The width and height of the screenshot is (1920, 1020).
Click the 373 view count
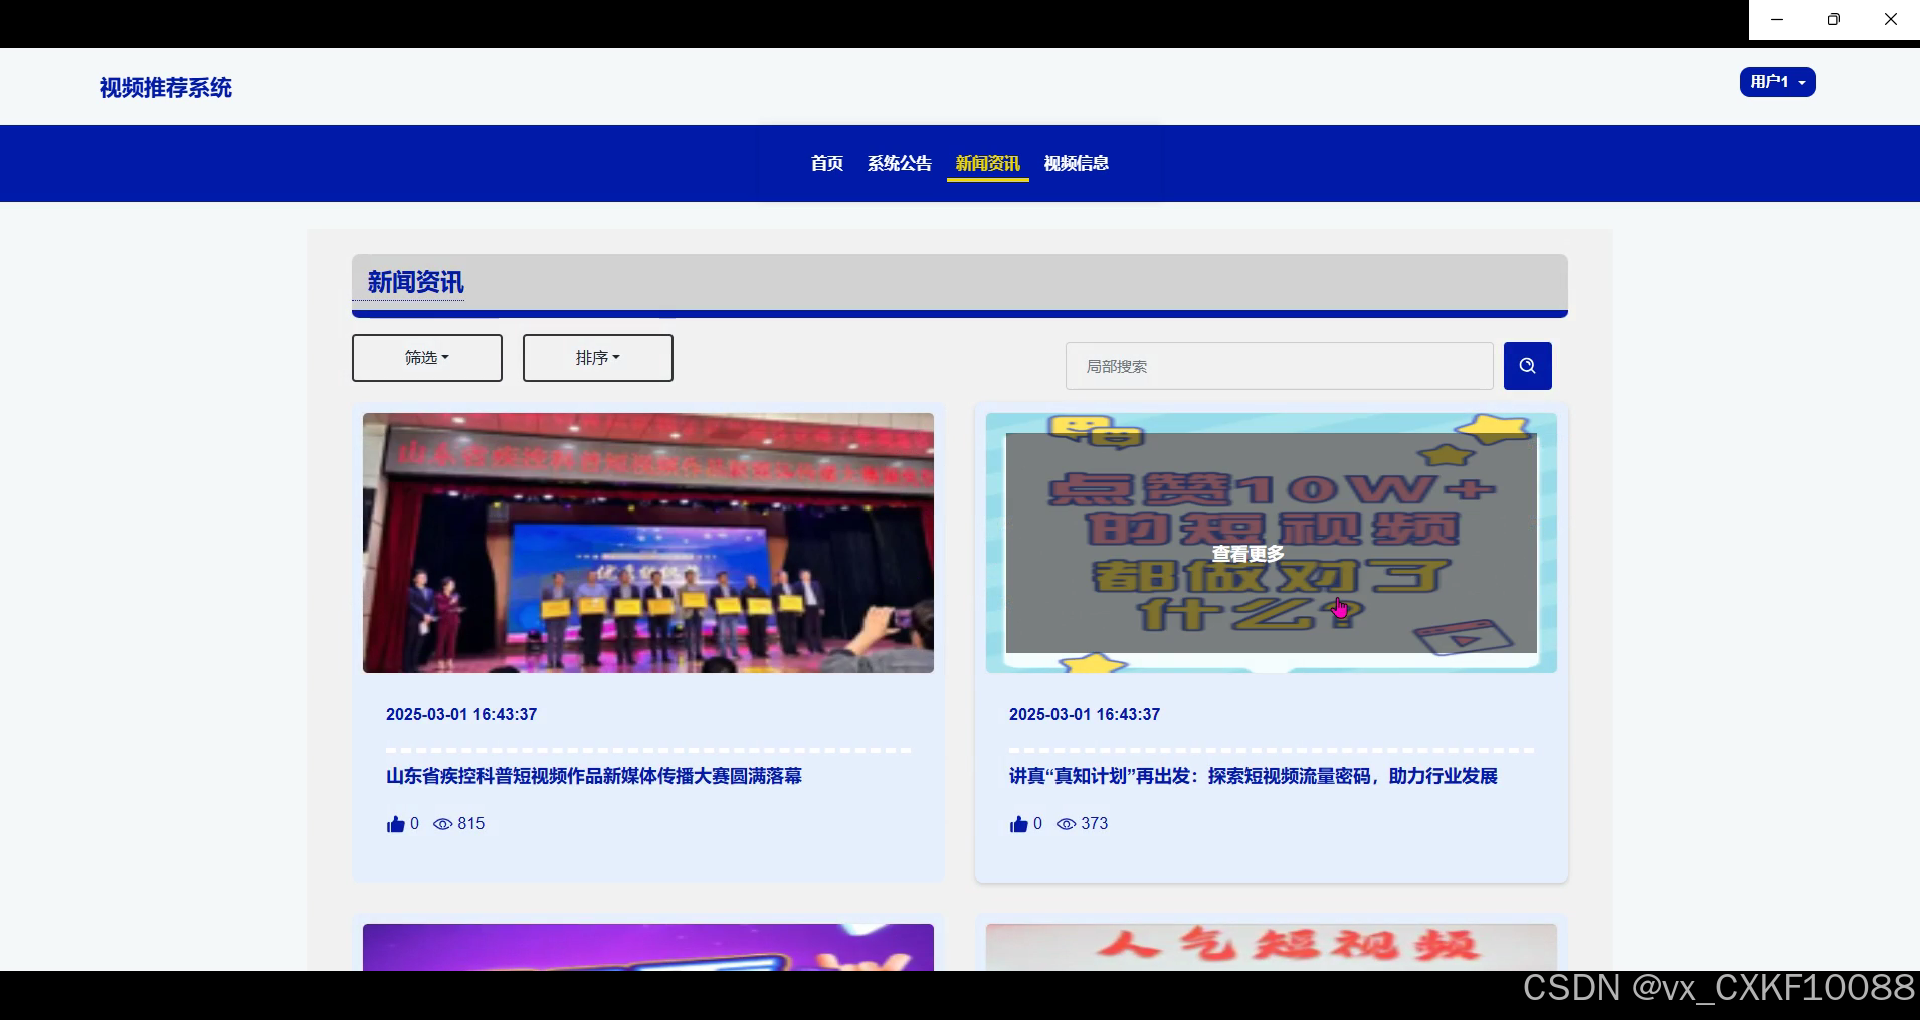(1094, 824)
